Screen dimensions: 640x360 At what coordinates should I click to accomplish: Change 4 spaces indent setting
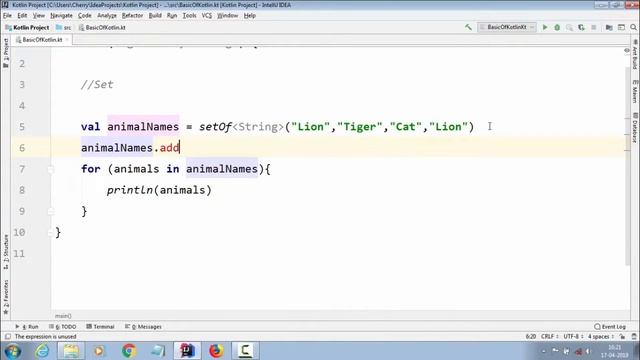coord(601,337)
